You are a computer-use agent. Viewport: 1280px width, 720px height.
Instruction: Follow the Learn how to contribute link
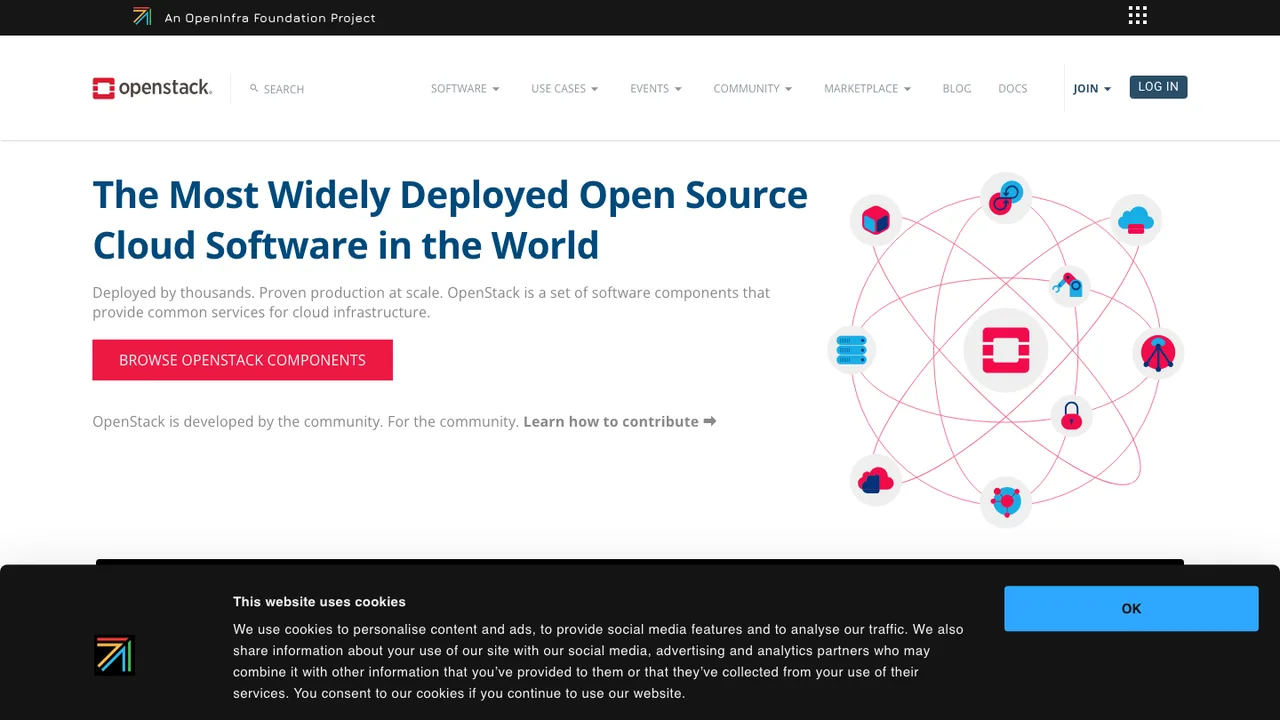[x=620, y=422]
